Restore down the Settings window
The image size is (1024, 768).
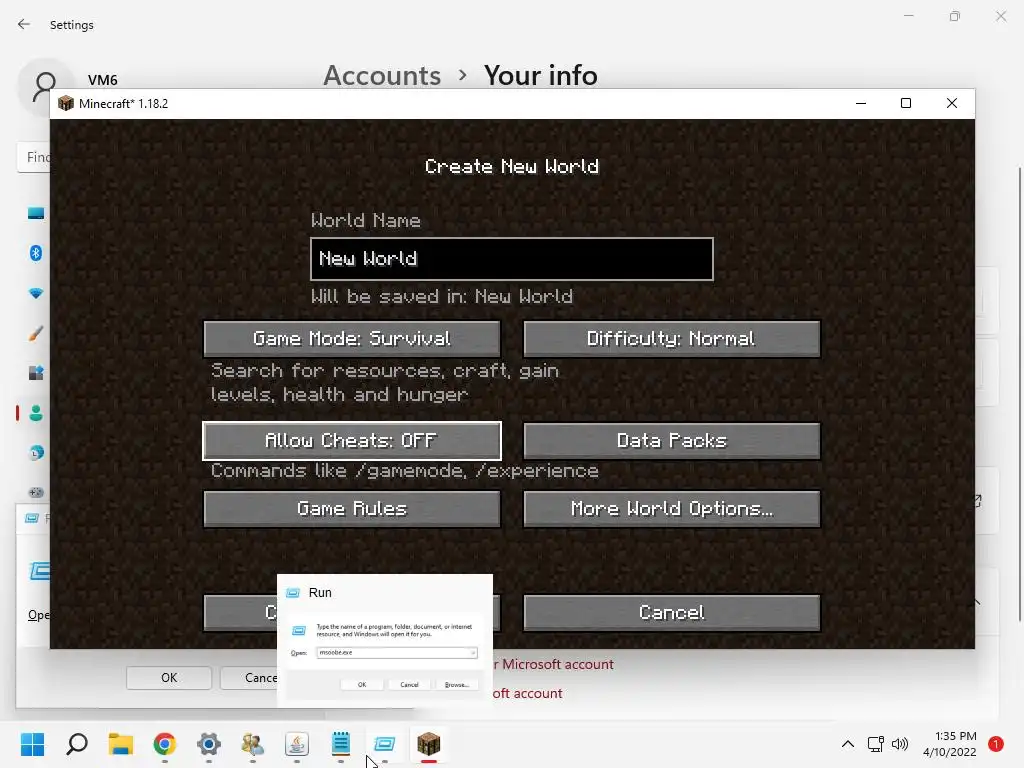pyautogui.click(x=955, y=16)
